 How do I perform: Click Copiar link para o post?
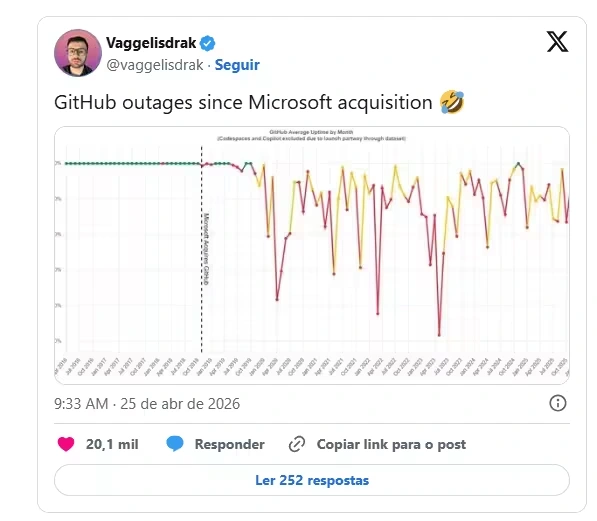(391, 444)
